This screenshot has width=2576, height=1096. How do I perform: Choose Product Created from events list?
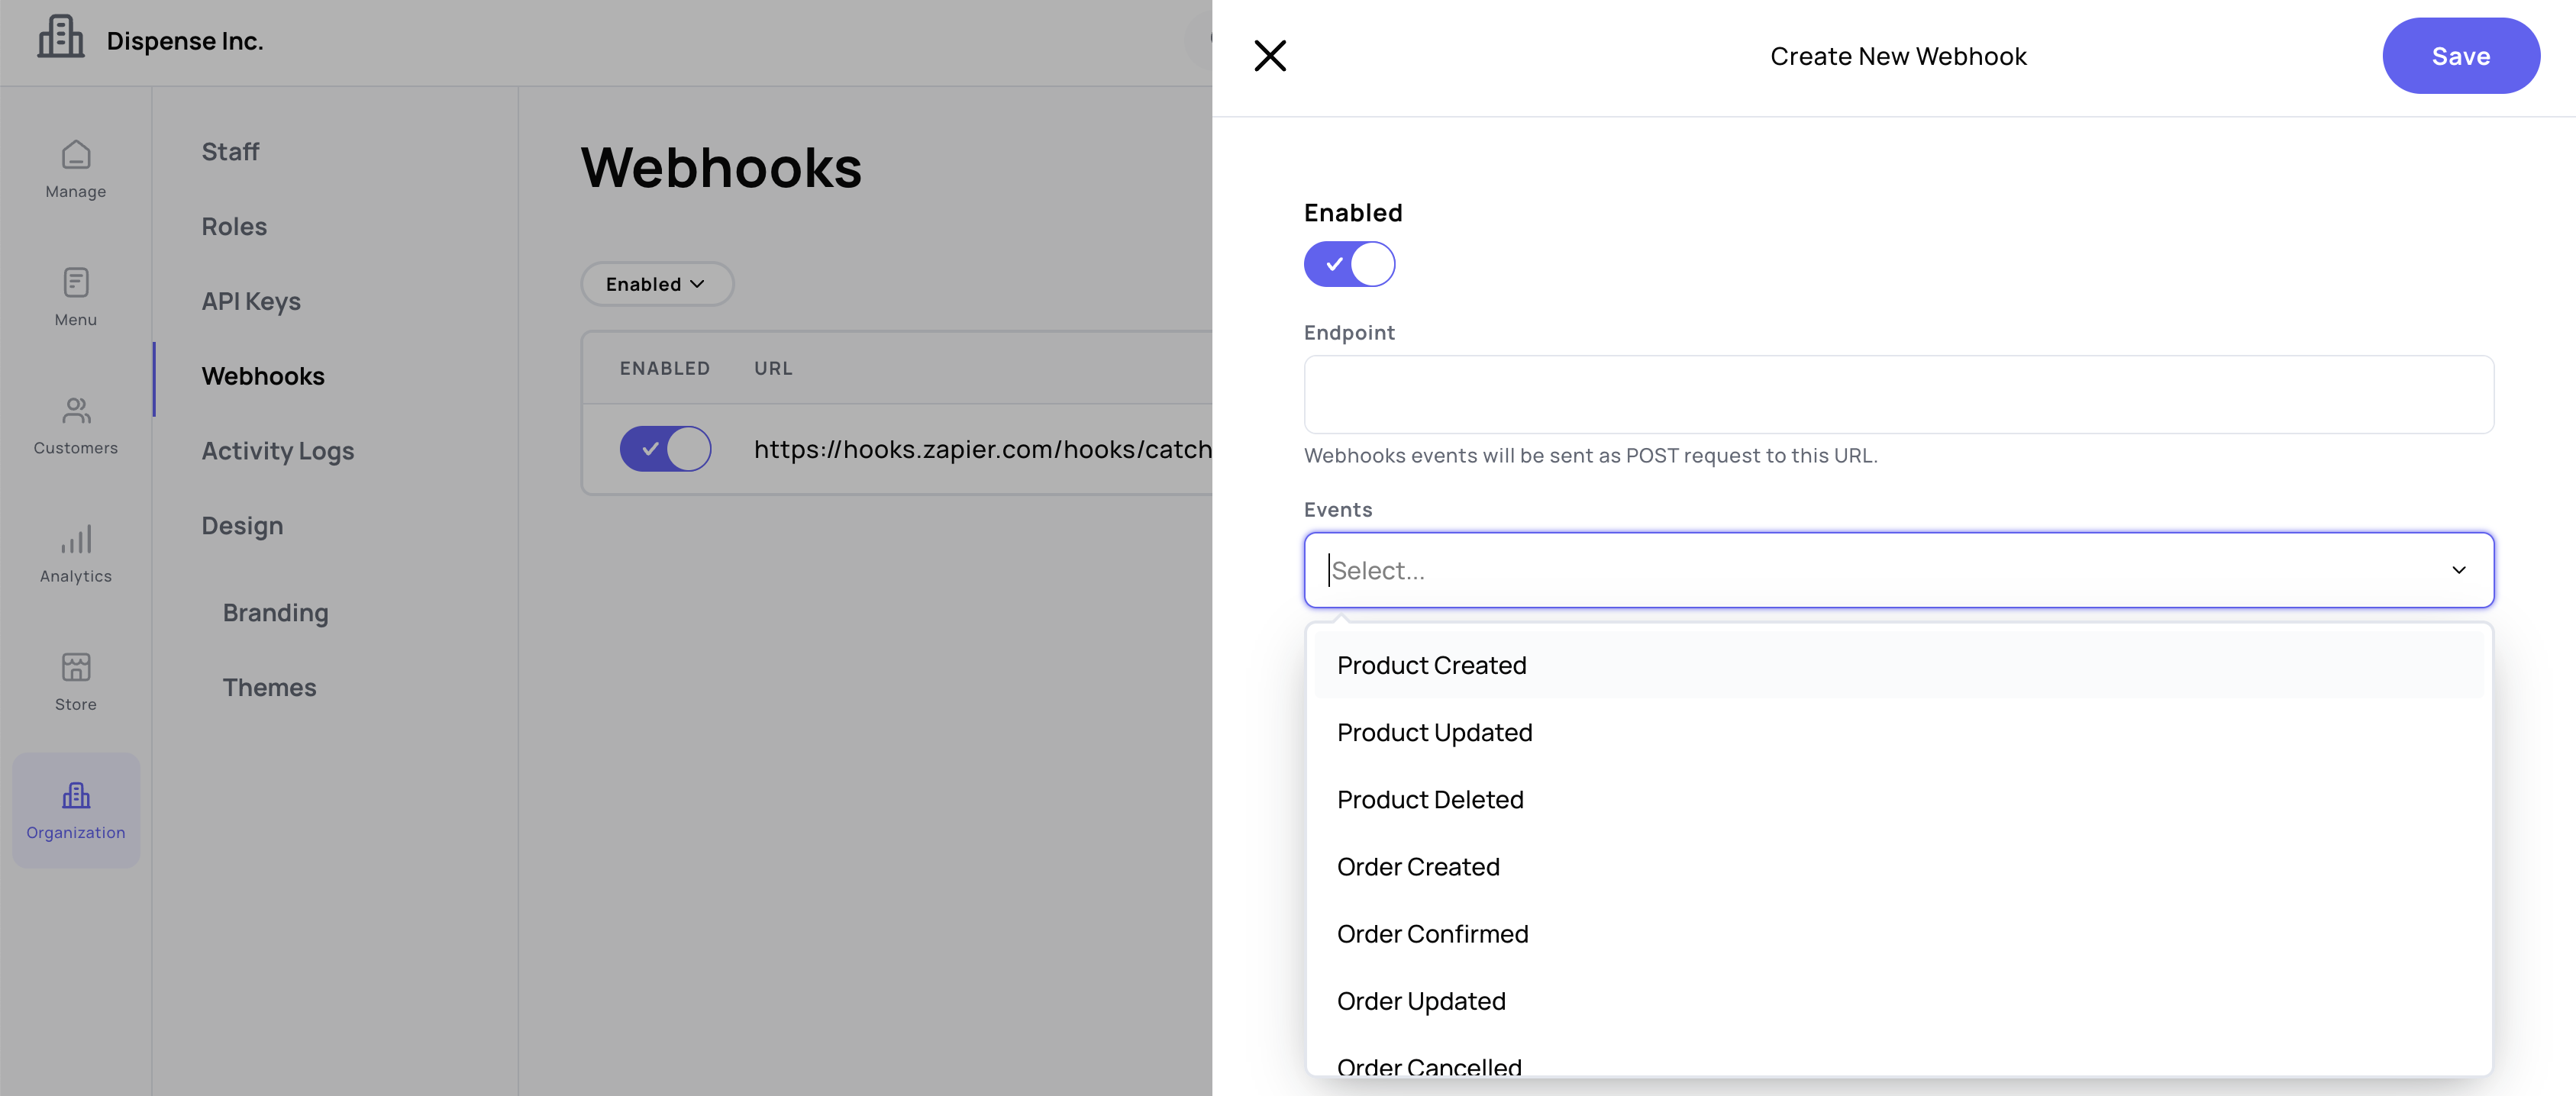tap(1431, 665)
